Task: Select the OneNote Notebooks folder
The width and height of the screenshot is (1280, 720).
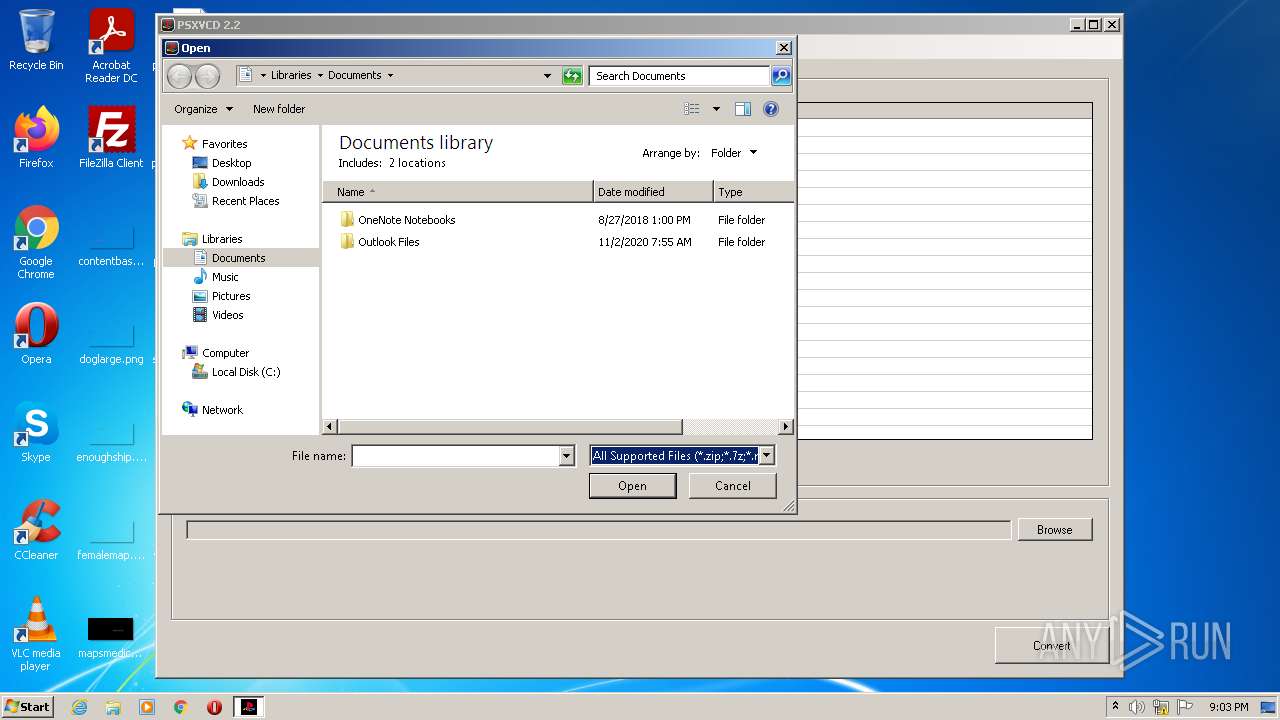Action: (406, 220)
